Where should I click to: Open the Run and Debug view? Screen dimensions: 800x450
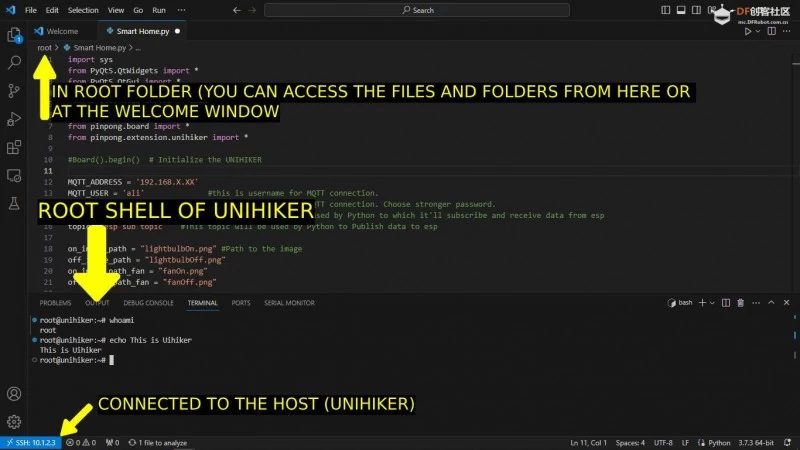[14, 119]
